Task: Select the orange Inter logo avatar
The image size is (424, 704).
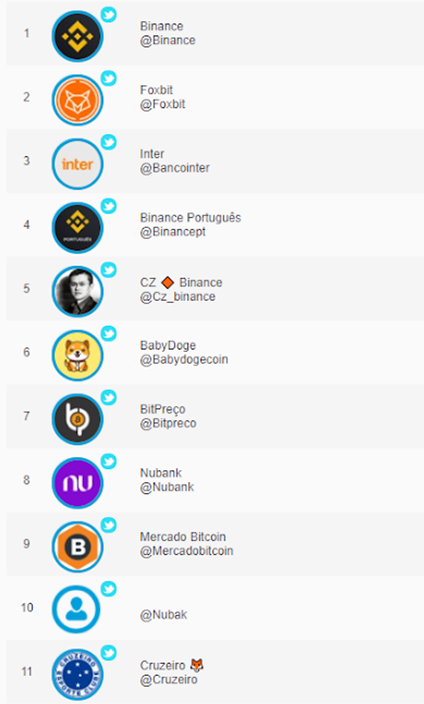Action: click(x=77, y=164)
